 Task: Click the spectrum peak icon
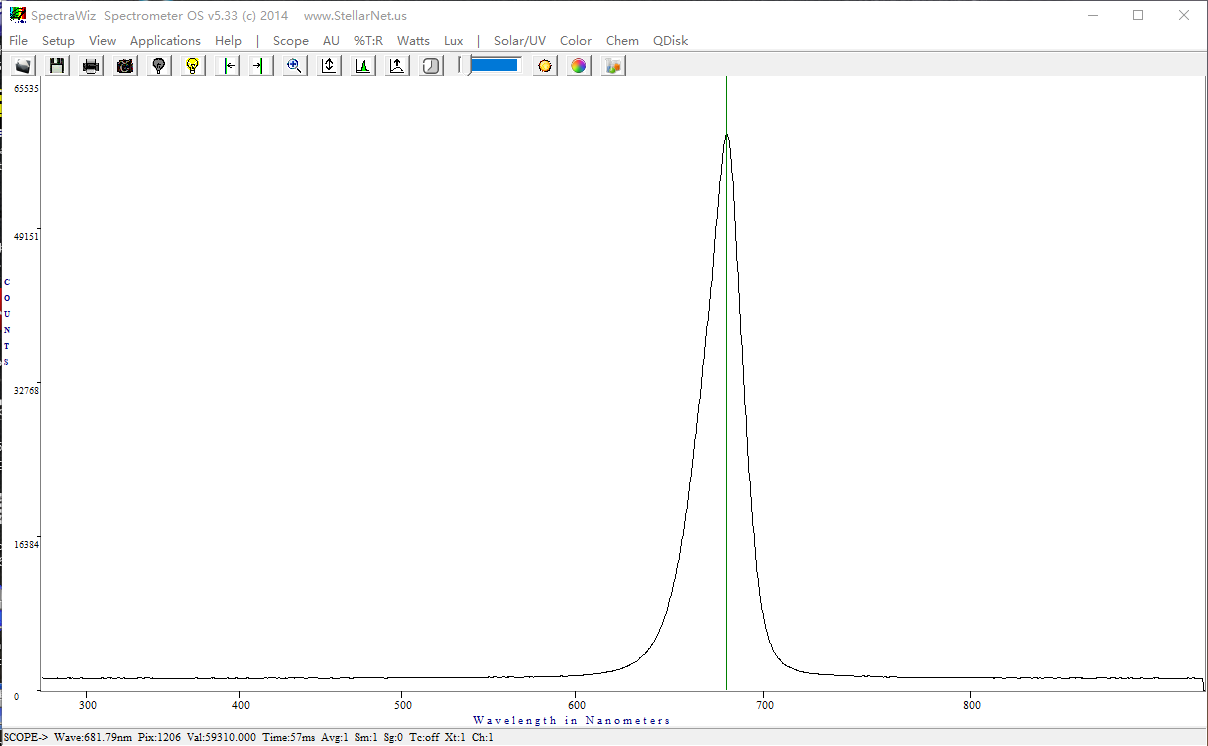tap(363, 66)
